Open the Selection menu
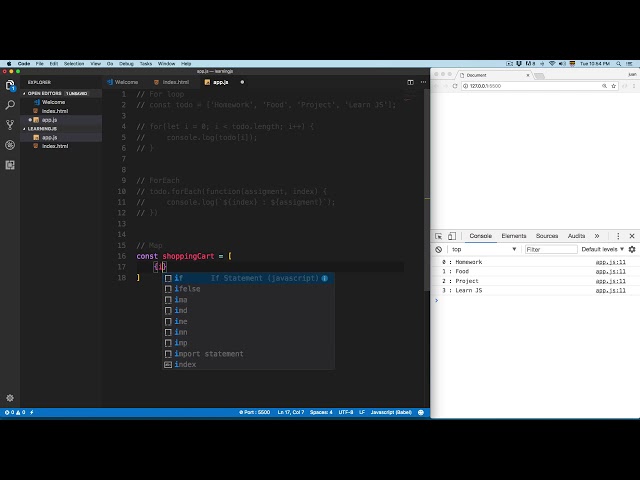The width and height of the screenshot is (640, 480). click(74, 64)
